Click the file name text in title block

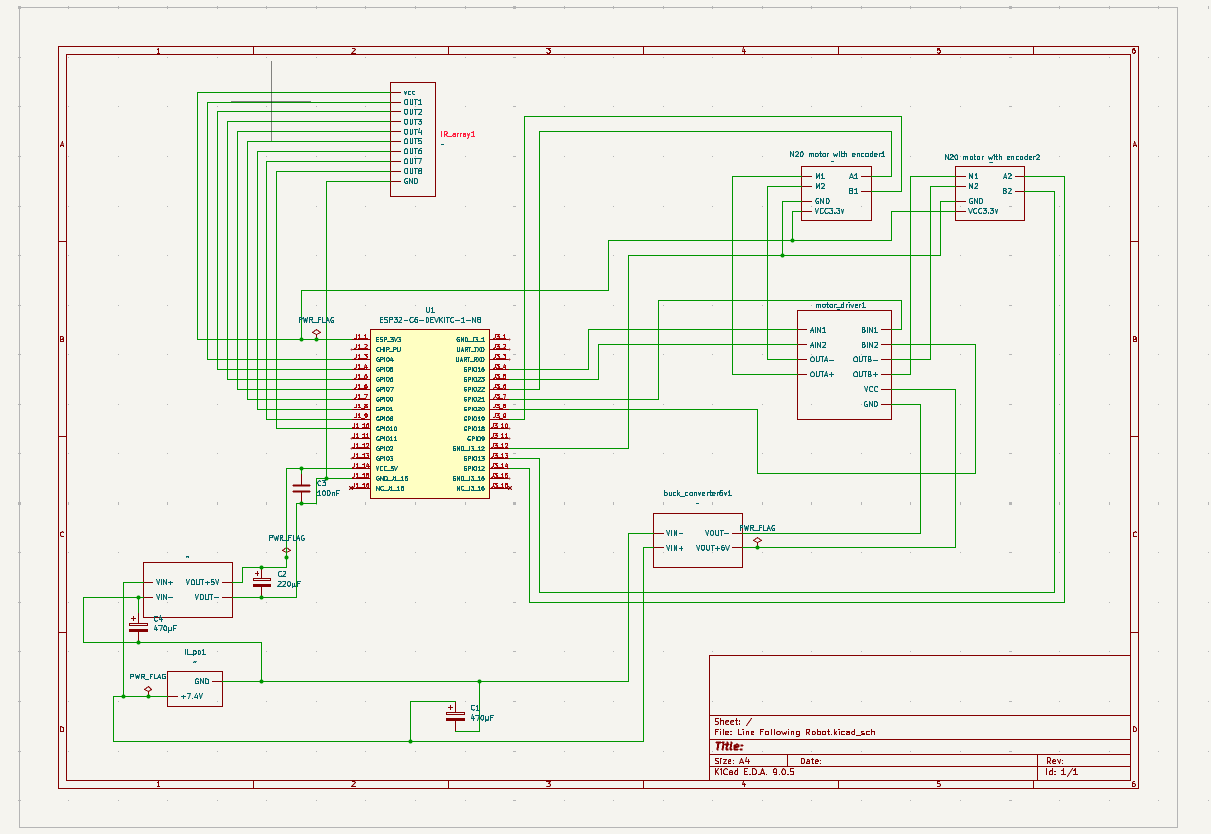(795, 732)
